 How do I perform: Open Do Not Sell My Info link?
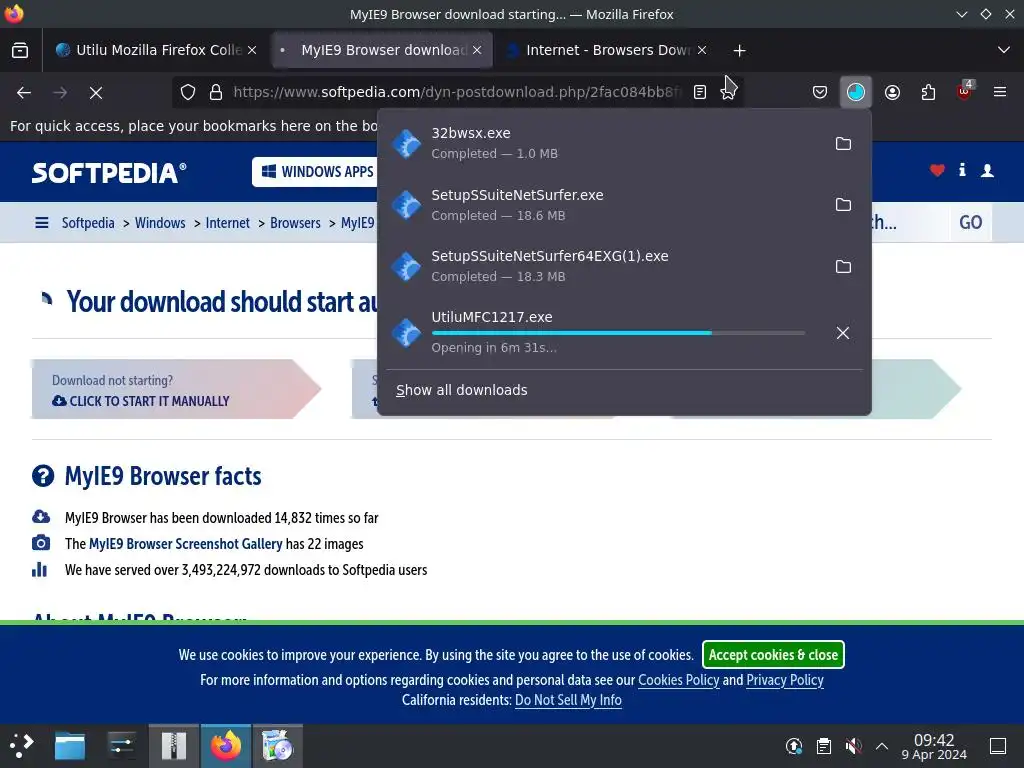[x=568, y=700]
